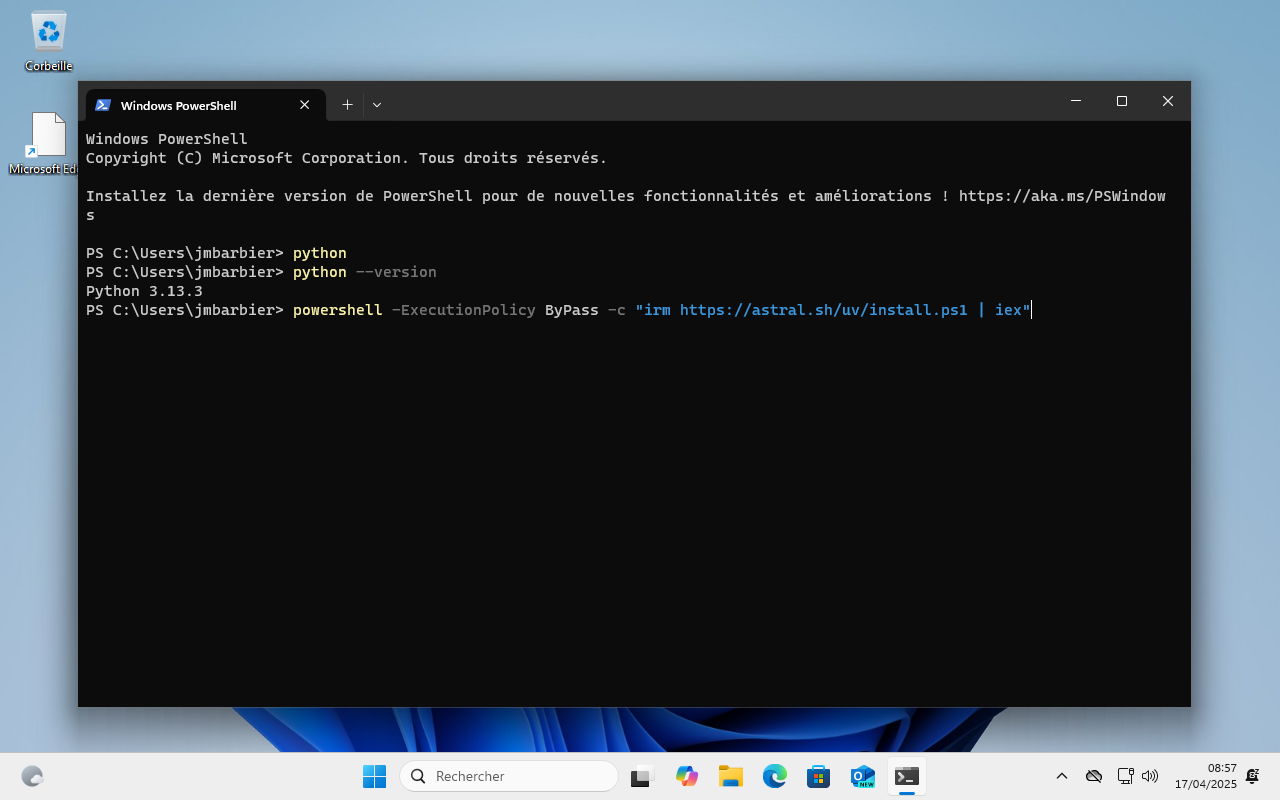Minimize the terminal window
This screenshot has width=1280, height=800.
click(1076, 101)
